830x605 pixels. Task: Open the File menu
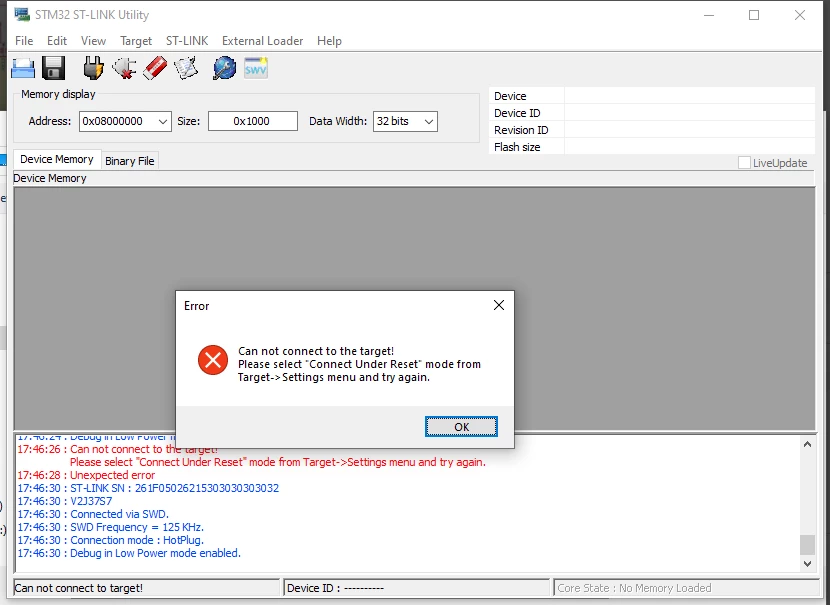24,41
